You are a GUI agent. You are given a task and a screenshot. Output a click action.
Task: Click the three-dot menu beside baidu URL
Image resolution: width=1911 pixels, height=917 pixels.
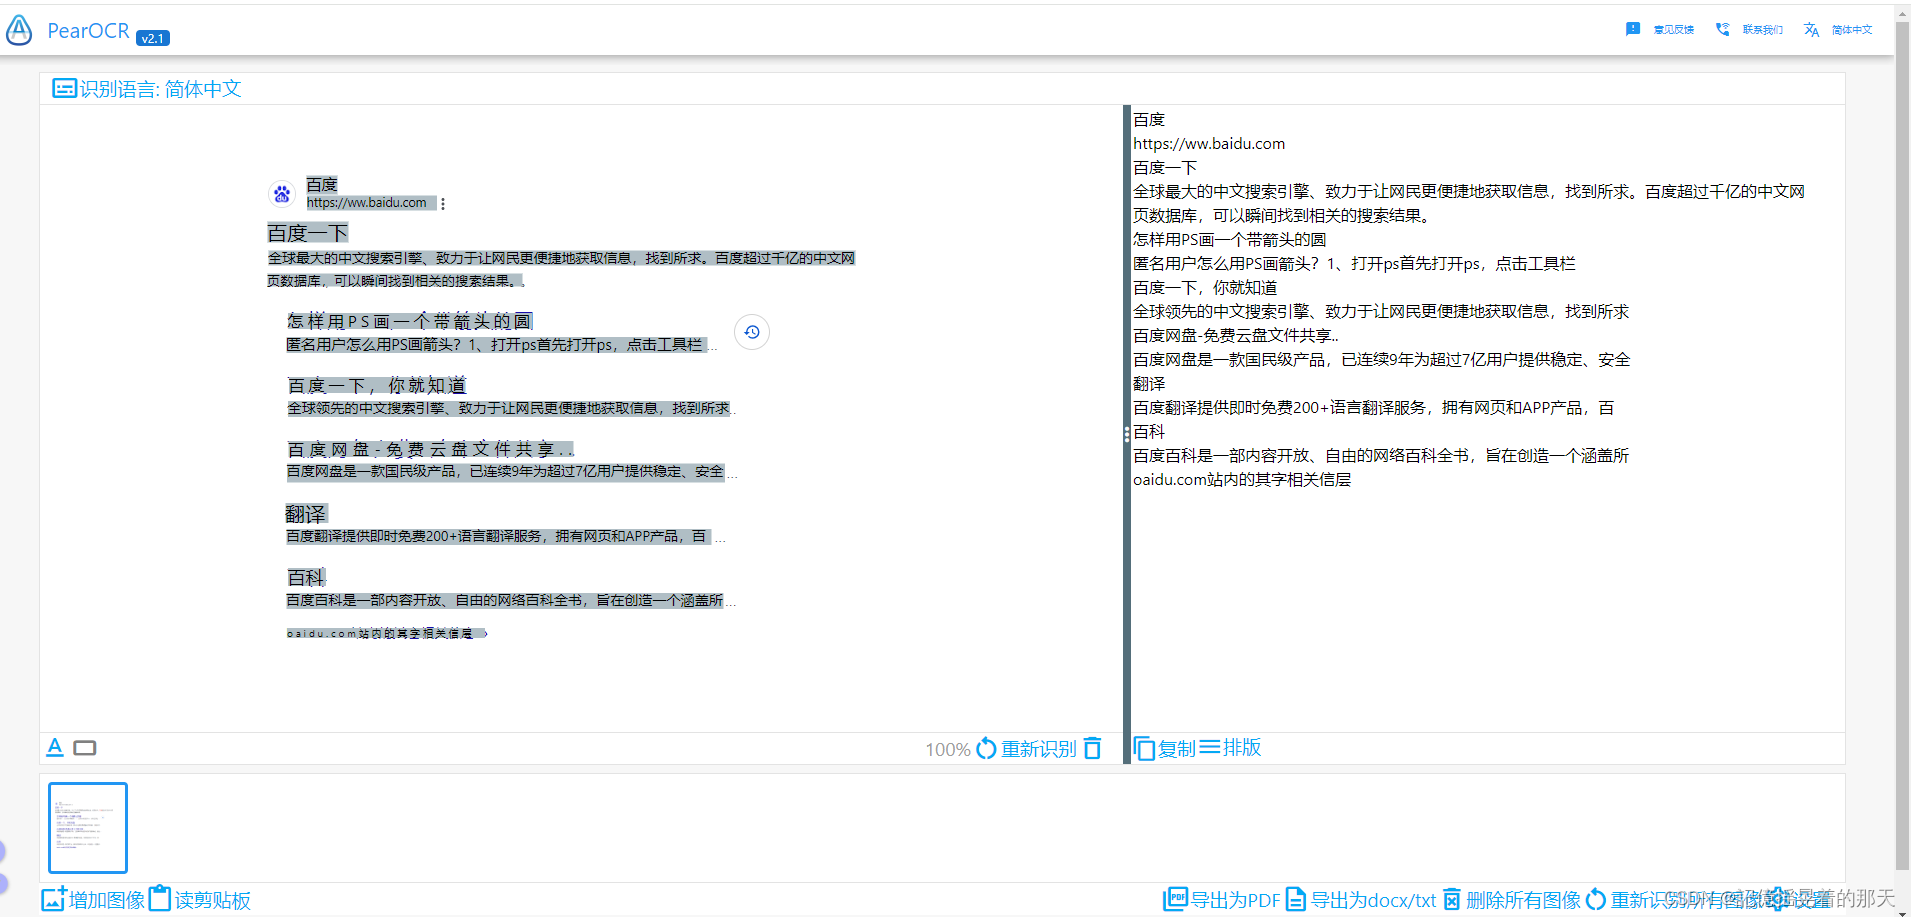pyautogui.click(x=443, y=203)
